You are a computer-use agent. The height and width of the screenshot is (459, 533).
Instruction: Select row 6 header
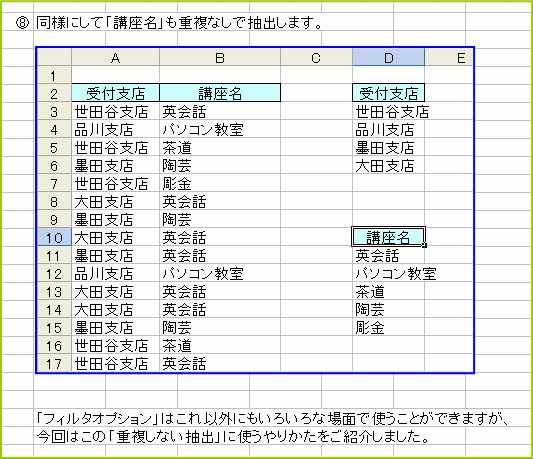(54, 165)
